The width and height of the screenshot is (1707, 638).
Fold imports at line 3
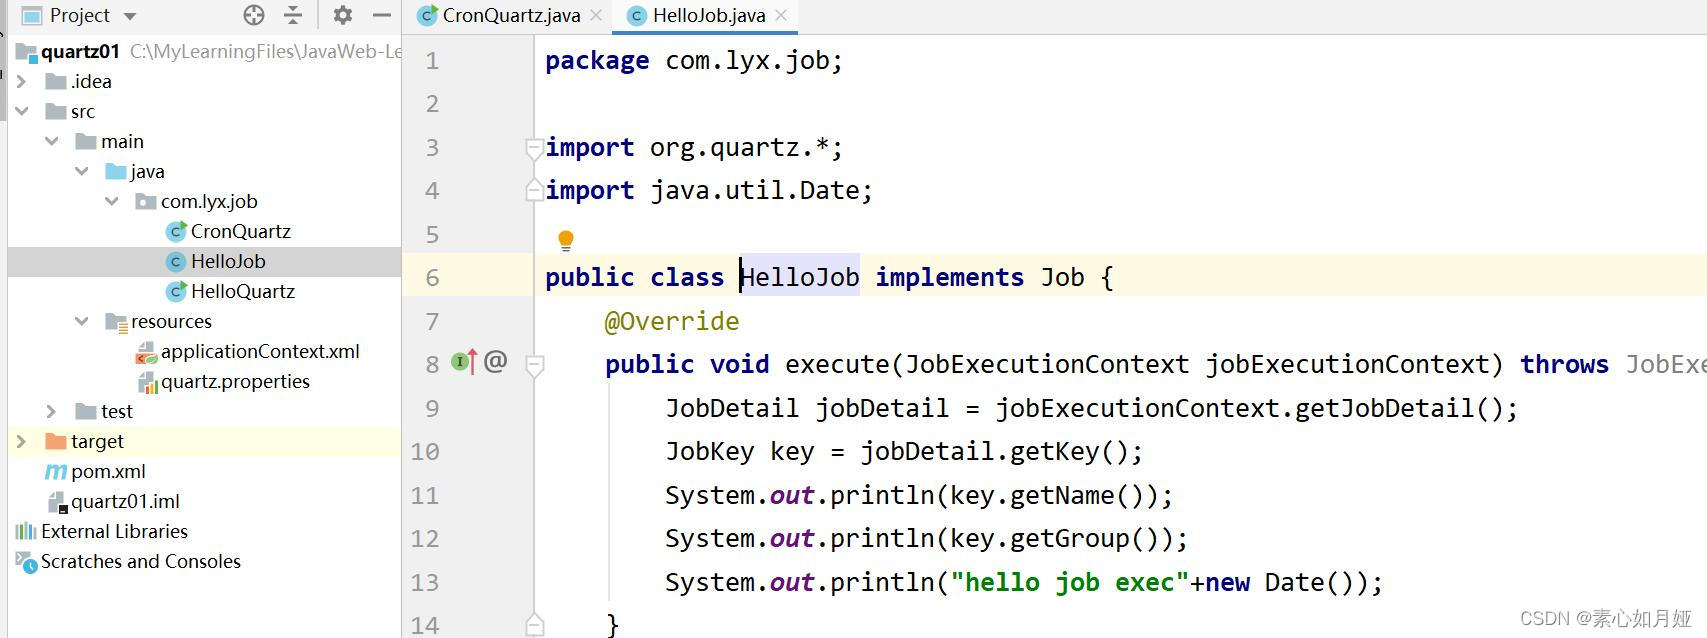click(534, 148)
